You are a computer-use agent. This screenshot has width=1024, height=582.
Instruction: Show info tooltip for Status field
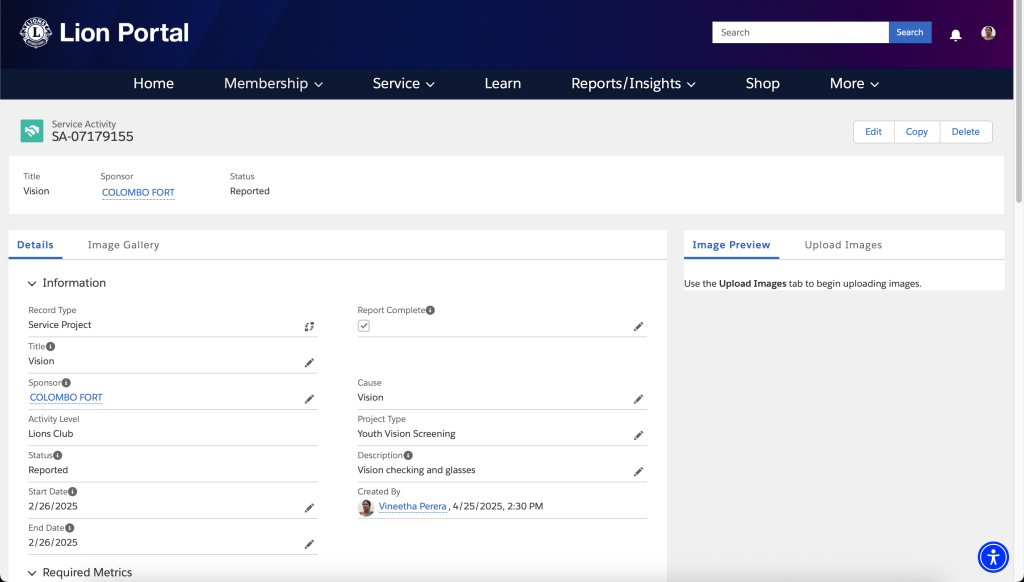point(57,455)
